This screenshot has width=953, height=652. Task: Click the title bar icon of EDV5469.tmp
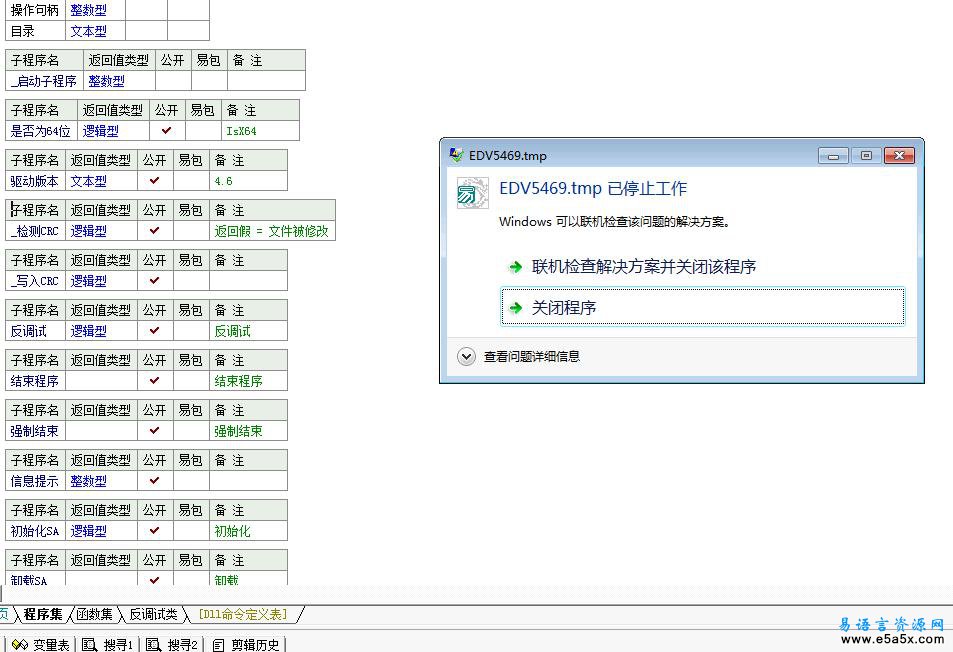[x=456, y=155]
